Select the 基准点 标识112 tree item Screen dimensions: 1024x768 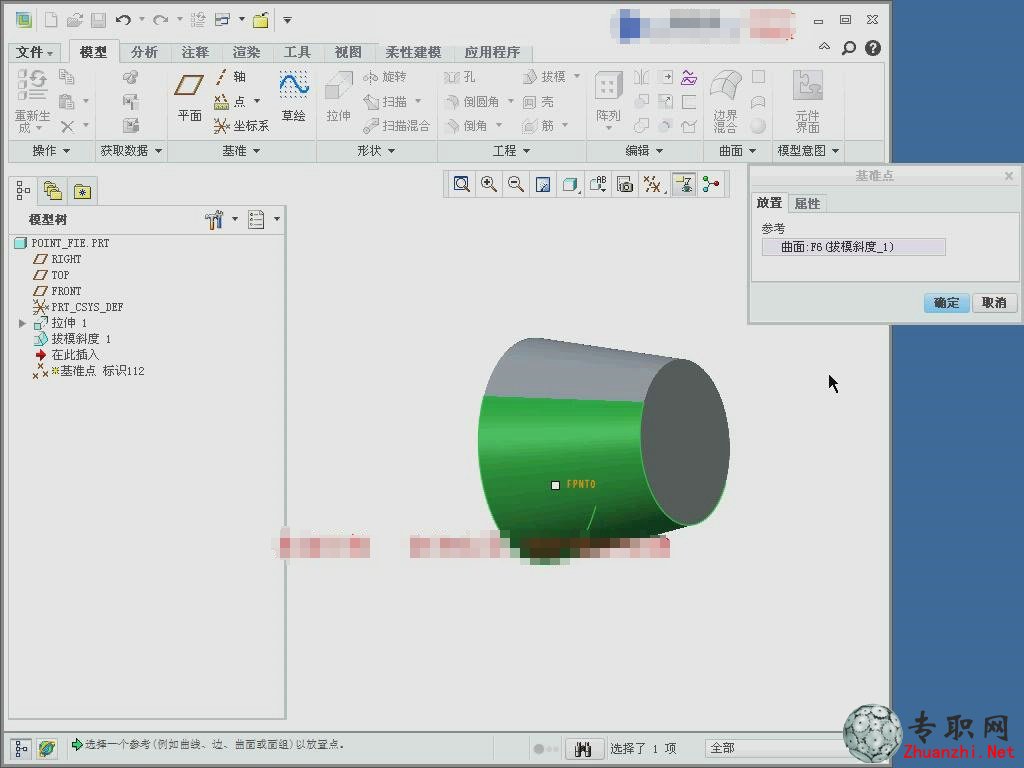pyautogui.click(x=89, y=371)
